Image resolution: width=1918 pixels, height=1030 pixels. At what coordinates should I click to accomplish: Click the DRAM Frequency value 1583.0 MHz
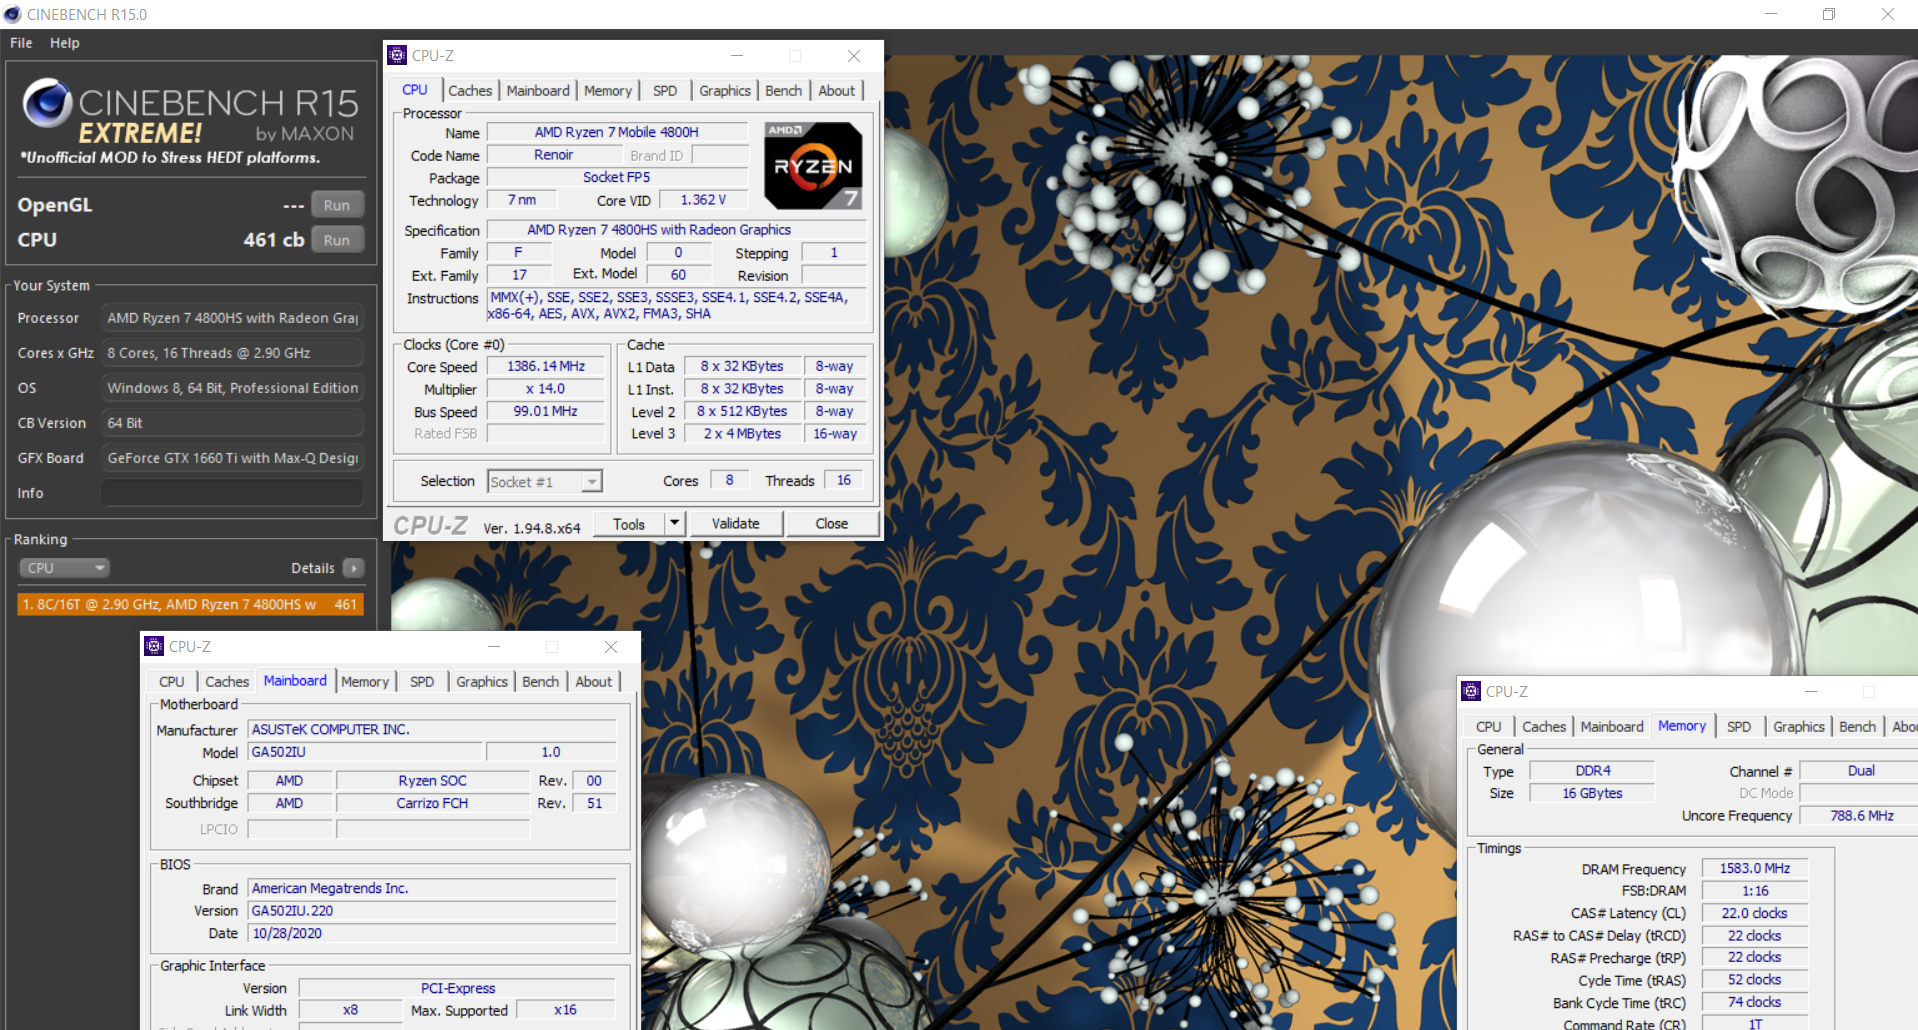pyautogui.click(x=1755, y=868)
